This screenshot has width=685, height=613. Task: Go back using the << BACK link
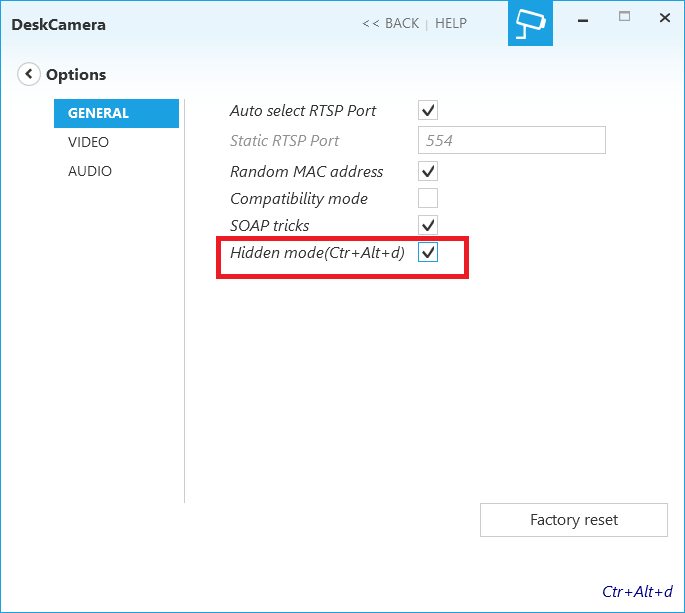tap(390, 23)
